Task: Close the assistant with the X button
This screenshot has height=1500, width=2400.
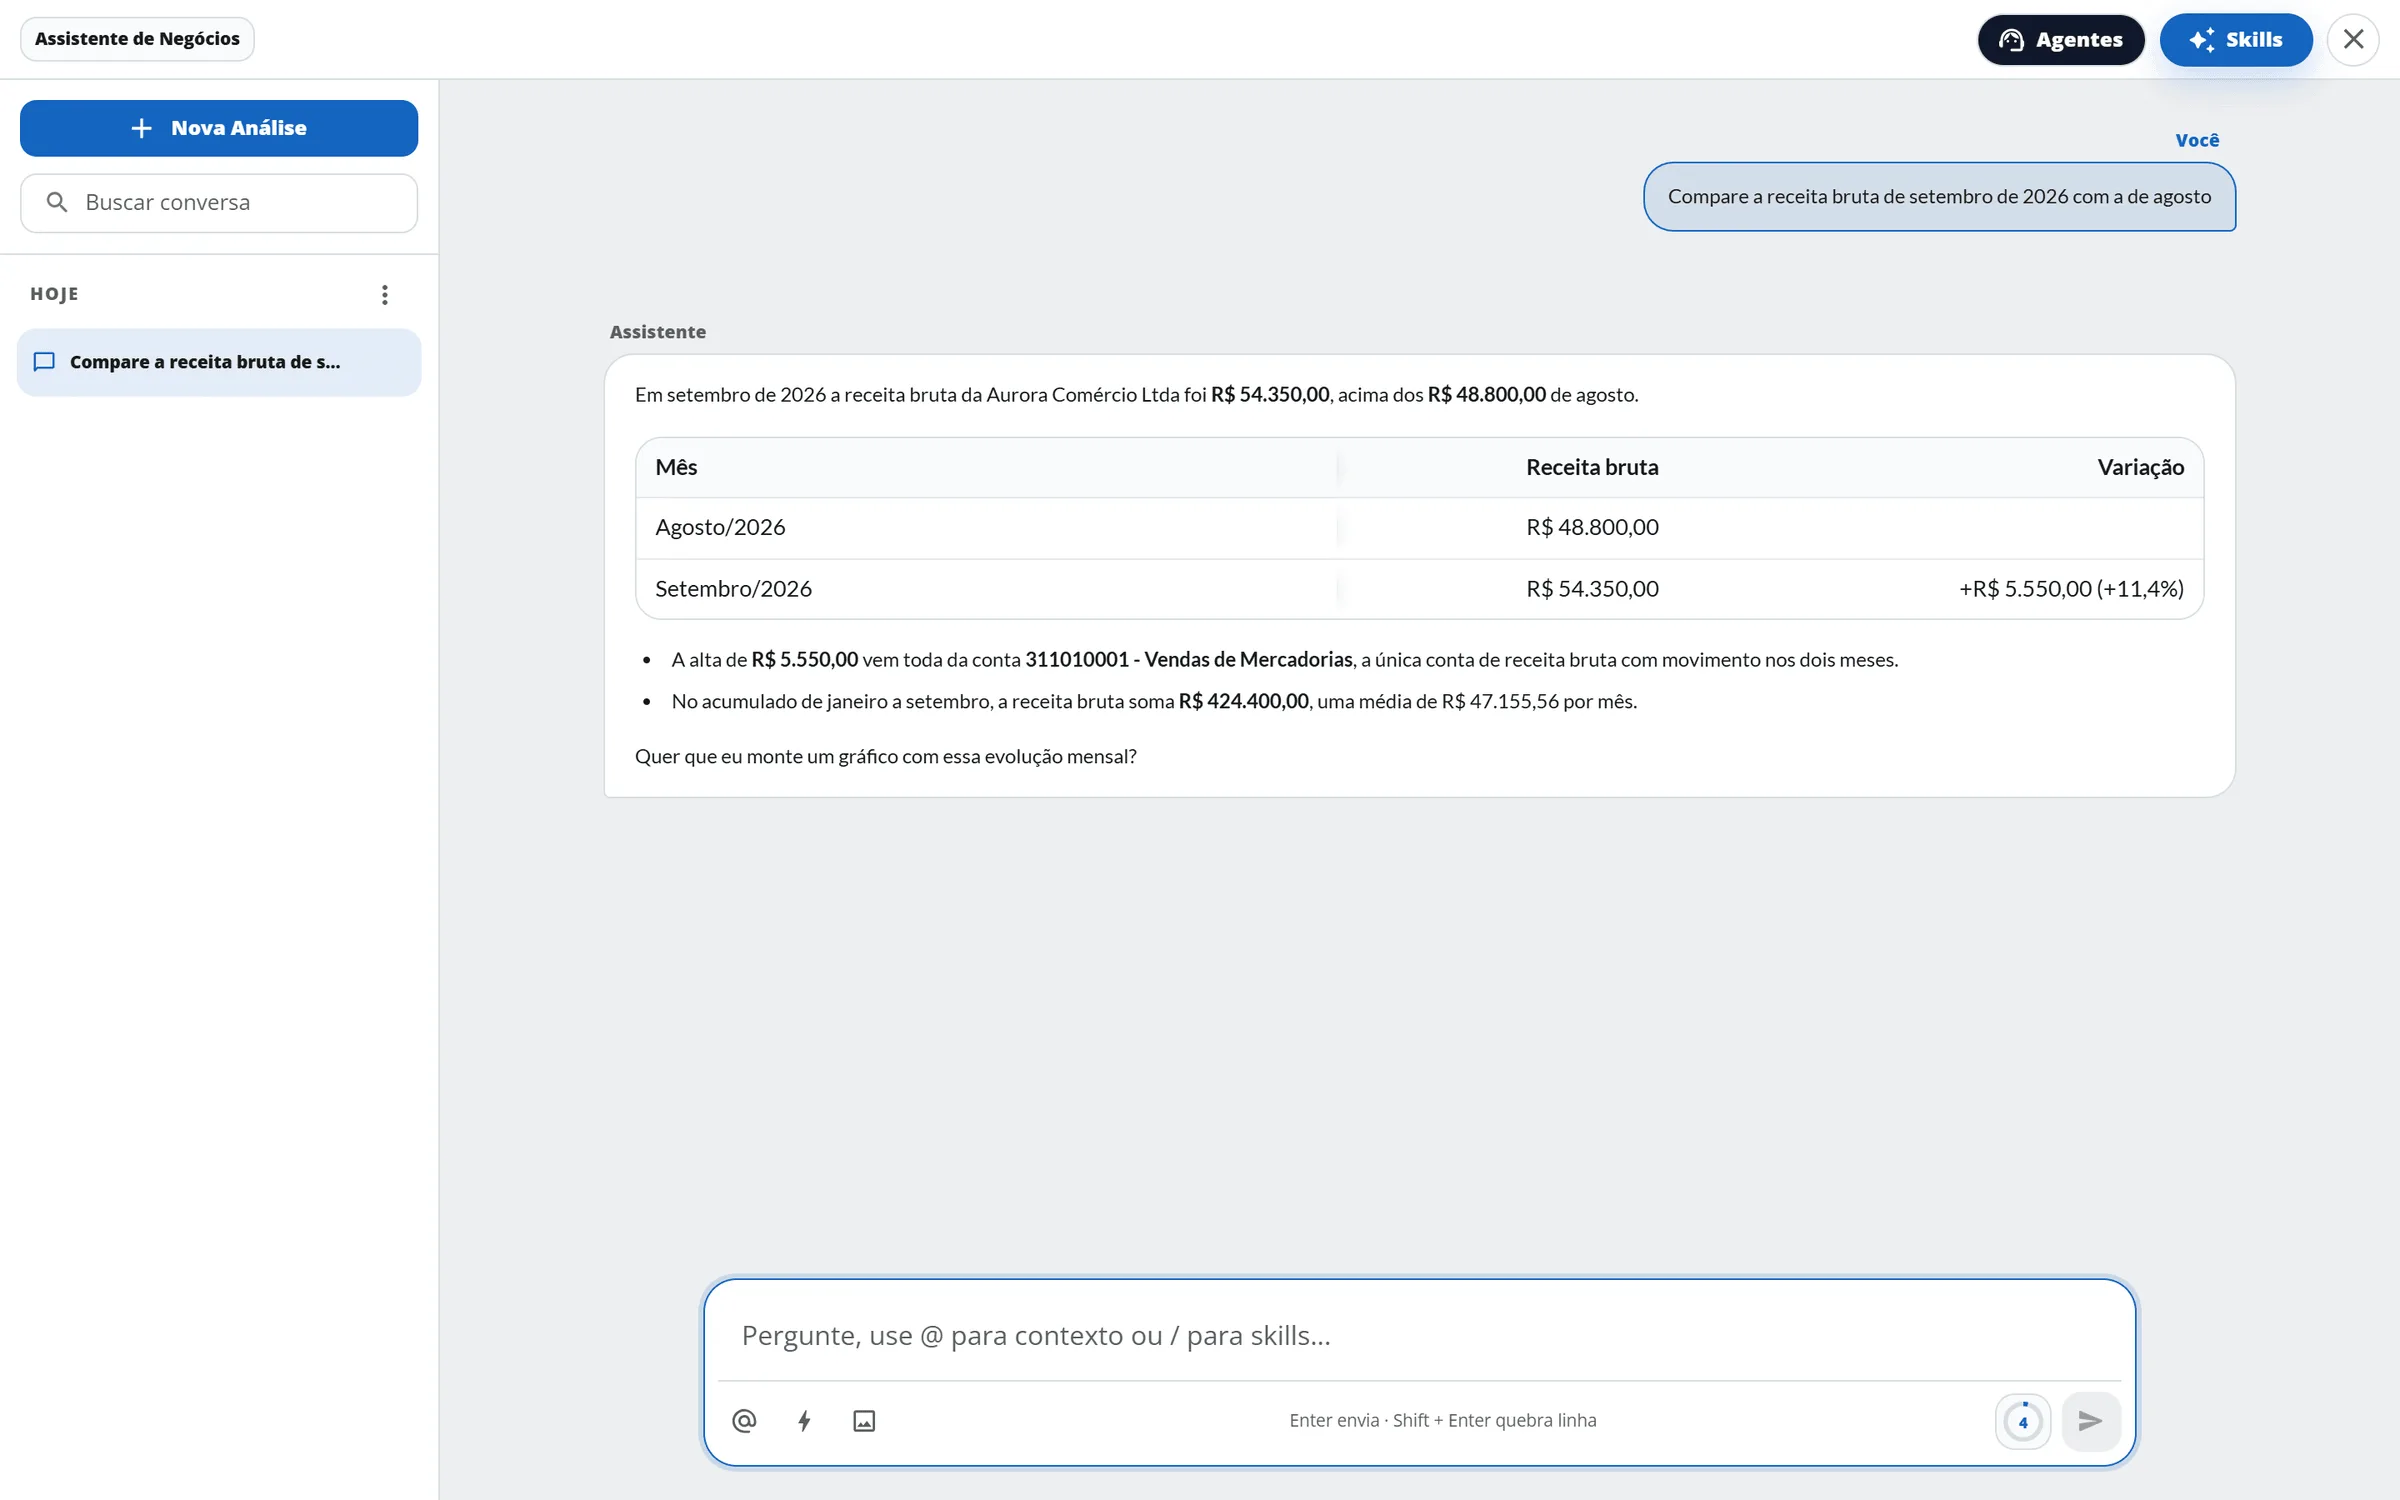Action: (x=2353, y=39)
